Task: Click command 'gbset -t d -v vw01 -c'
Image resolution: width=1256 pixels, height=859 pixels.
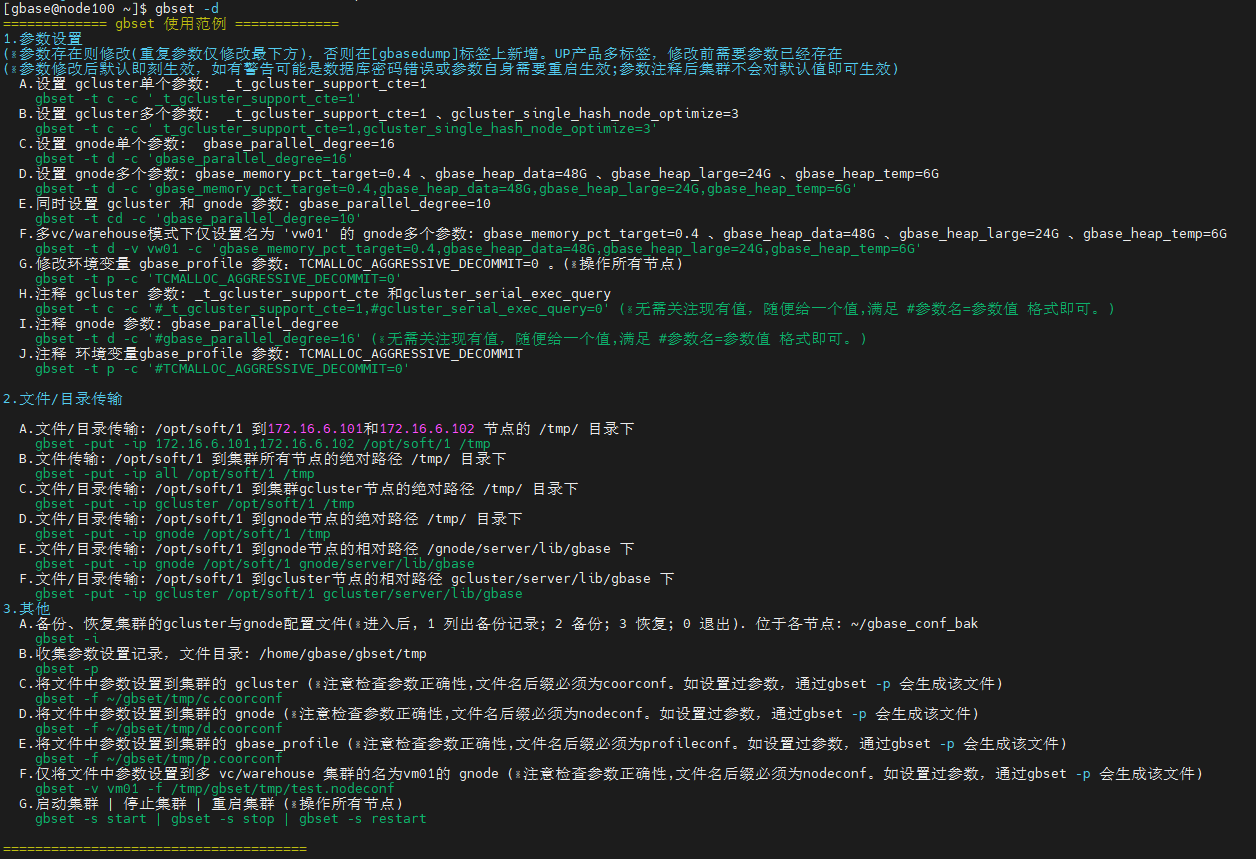Action: (x=478, y=248)
